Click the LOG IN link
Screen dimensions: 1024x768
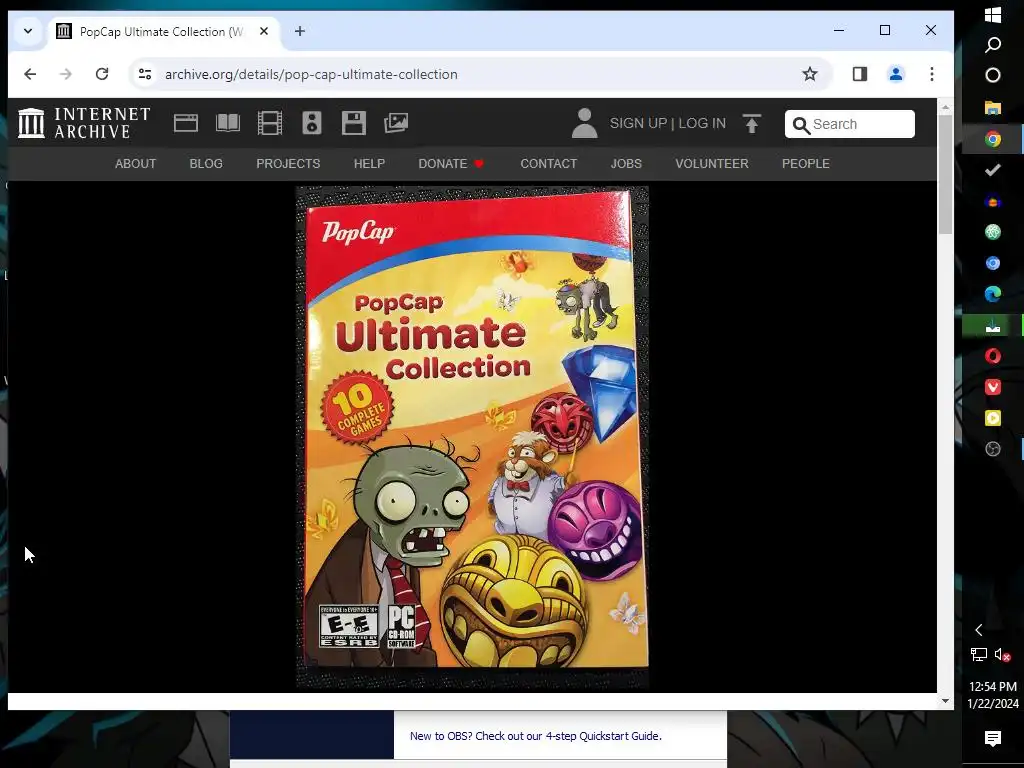click(702, 123)
